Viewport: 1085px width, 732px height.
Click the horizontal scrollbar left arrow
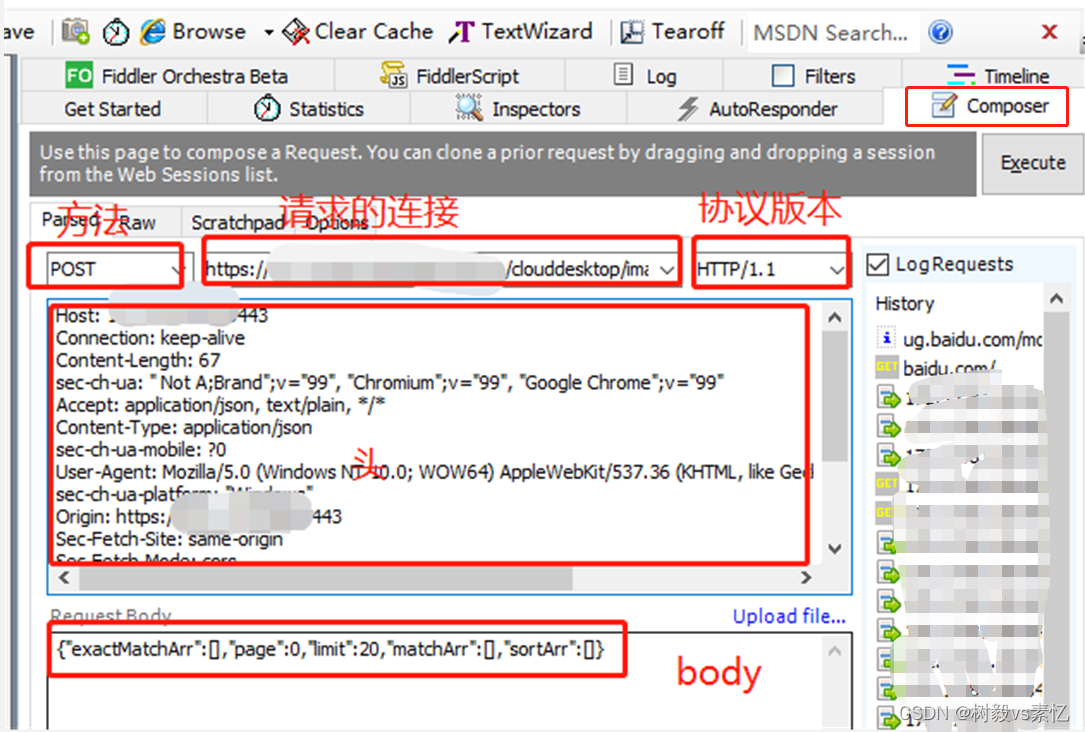(x=64, y=577)
